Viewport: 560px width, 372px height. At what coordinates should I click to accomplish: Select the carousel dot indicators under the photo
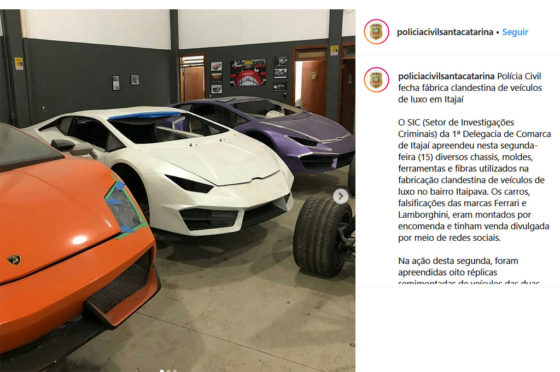point(168,370)
